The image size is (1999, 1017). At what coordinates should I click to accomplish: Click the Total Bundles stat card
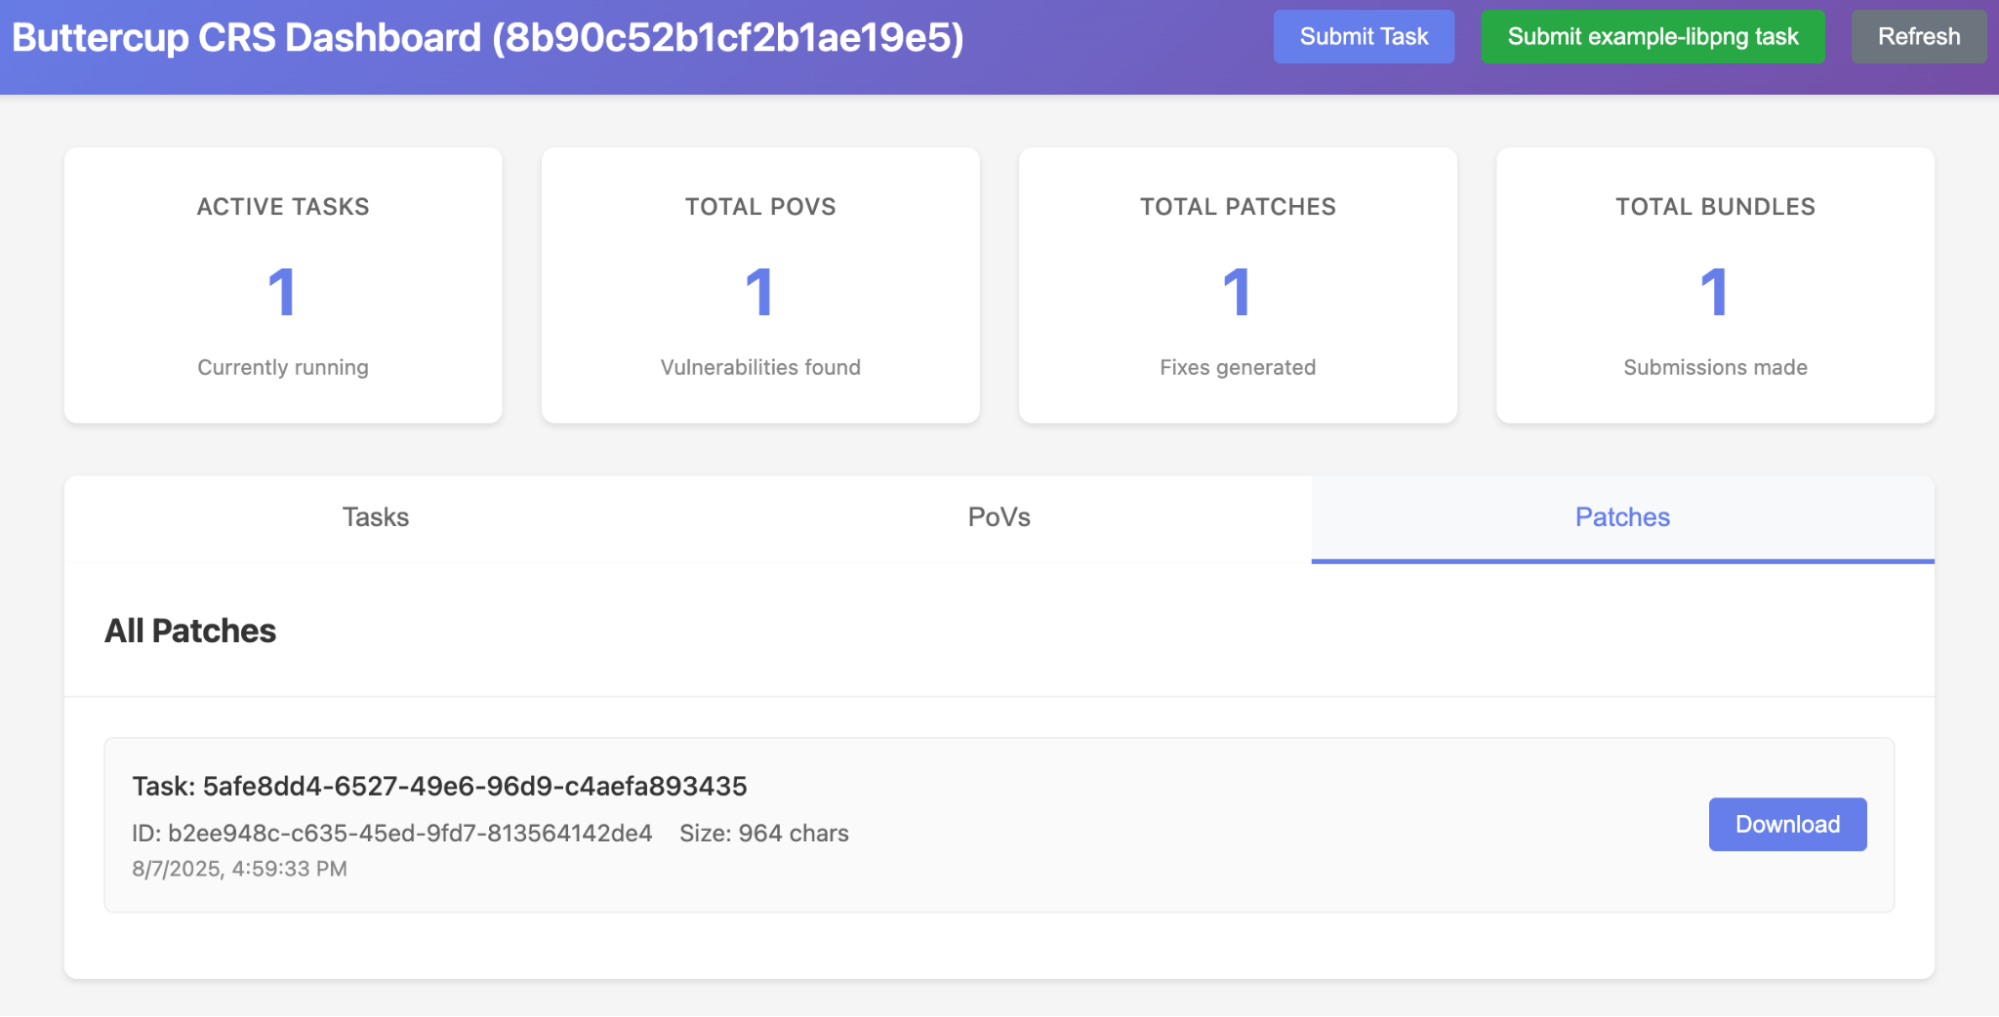click(1715, 286)
